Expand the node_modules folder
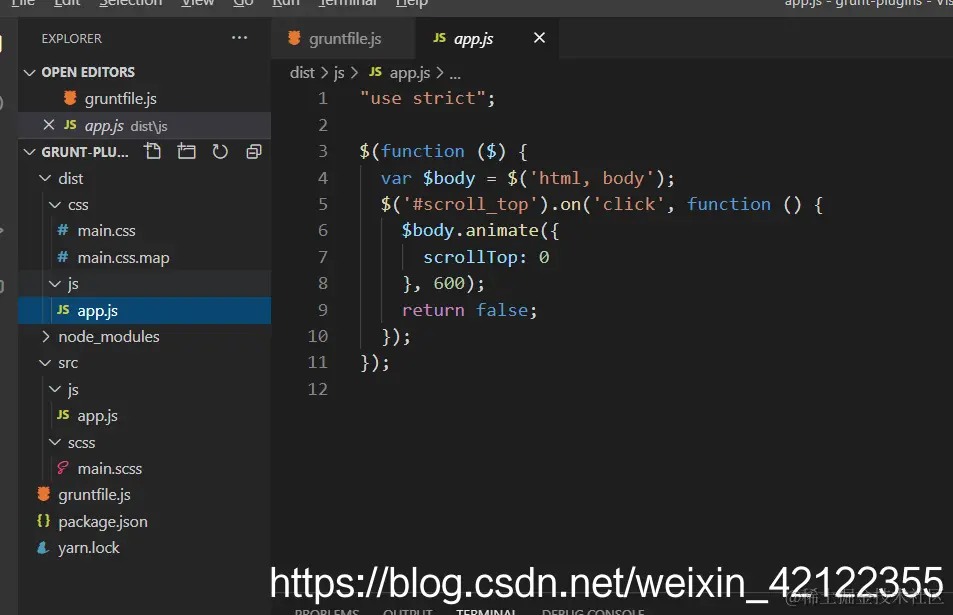953x615 pixels. point(46,336)
